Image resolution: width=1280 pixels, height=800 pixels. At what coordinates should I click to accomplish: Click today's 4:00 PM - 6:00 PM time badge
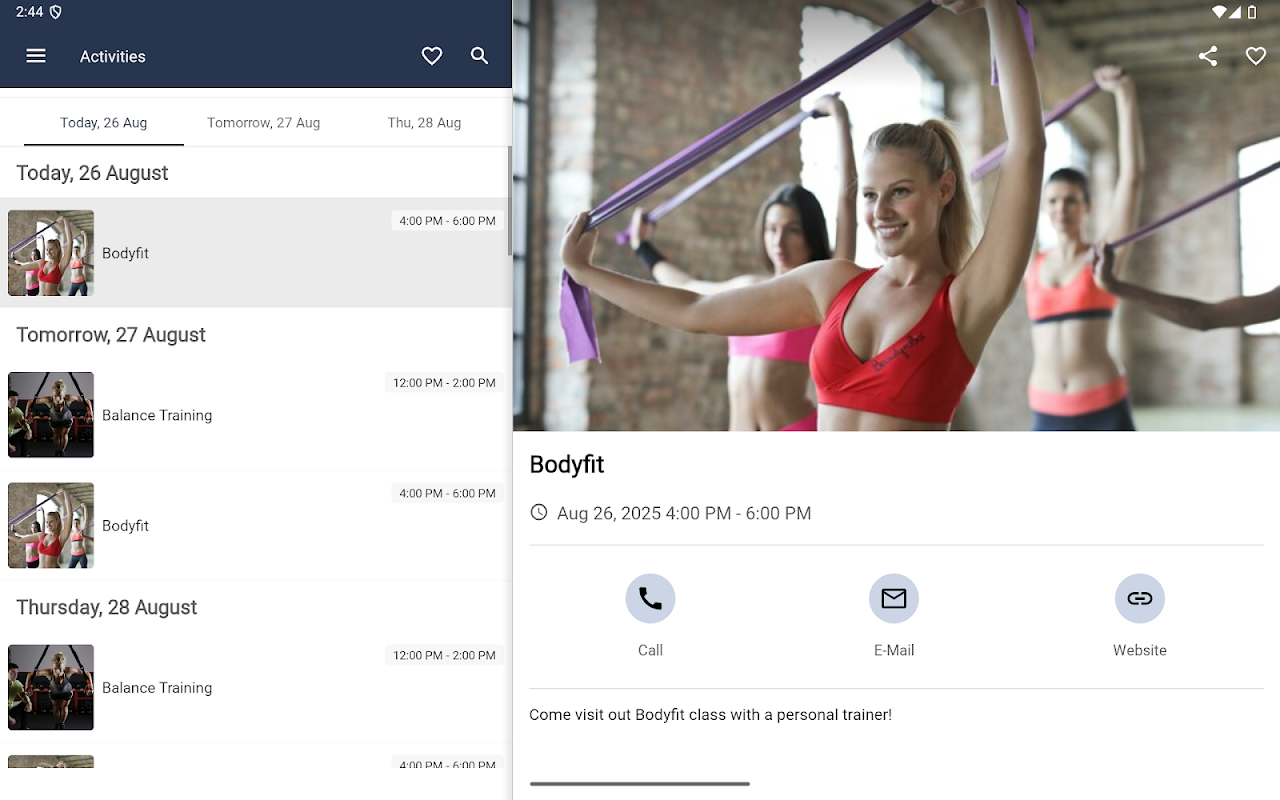pos(447,221)
